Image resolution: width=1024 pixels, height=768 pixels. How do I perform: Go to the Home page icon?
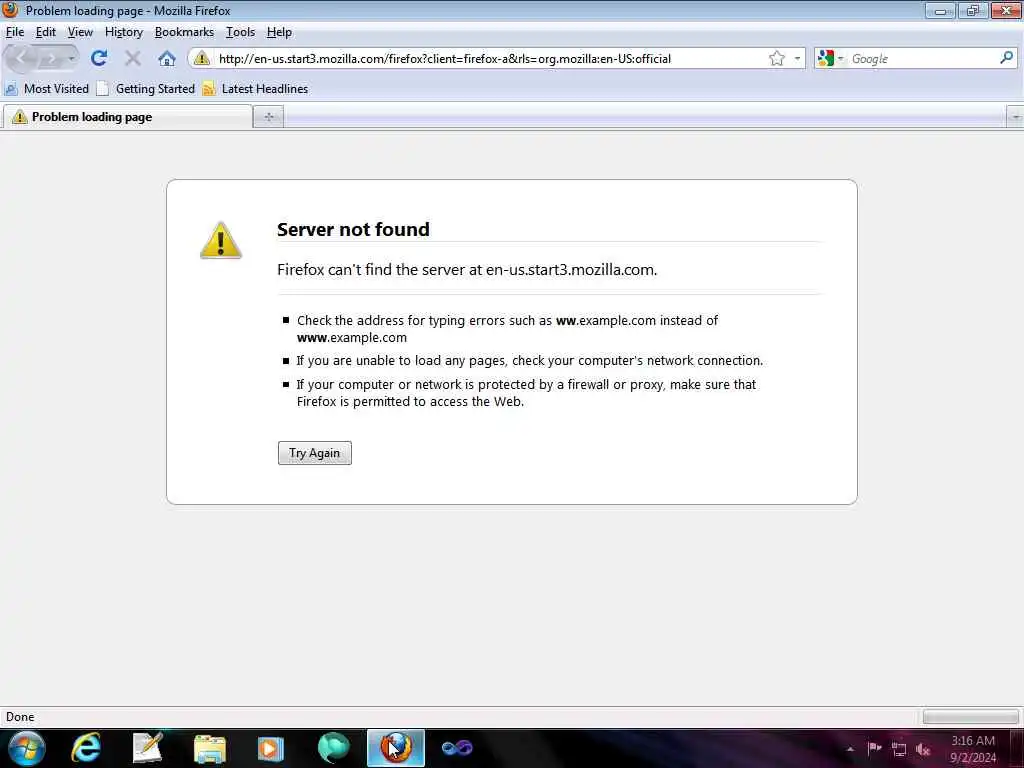(167, 58)
